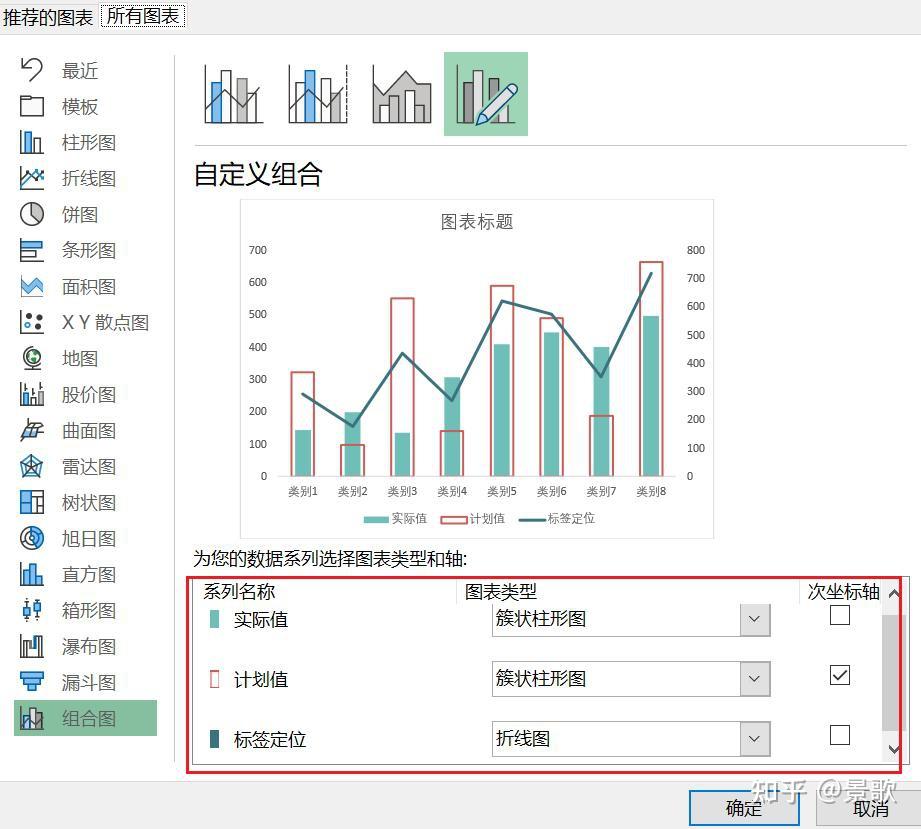Select the 瀑布图 chart category

point(88,646)
